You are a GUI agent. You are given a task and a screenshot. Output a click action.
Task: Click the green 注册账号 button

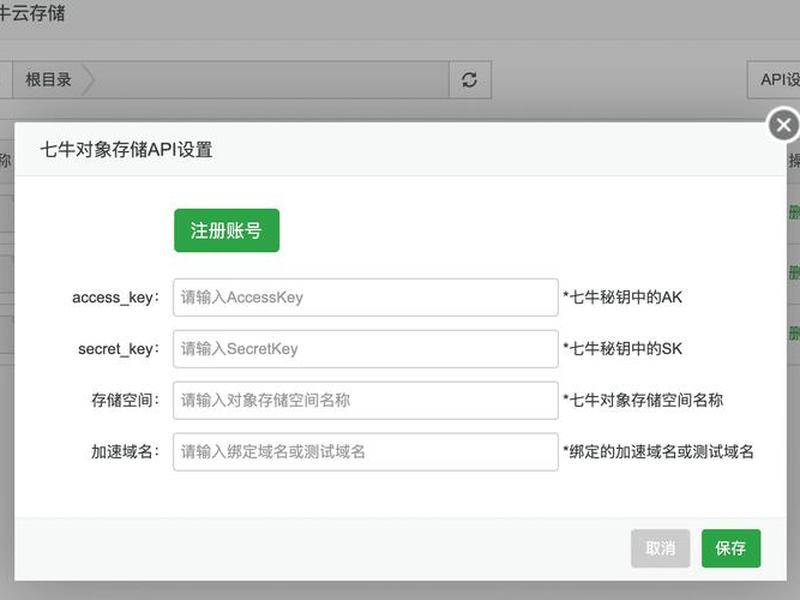[x=227, y=230]
